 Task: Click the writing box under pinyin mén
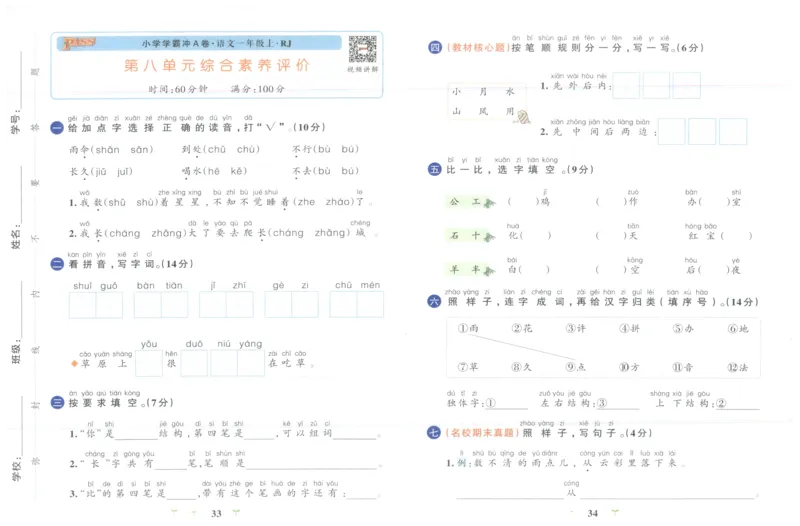coord(370,305)
